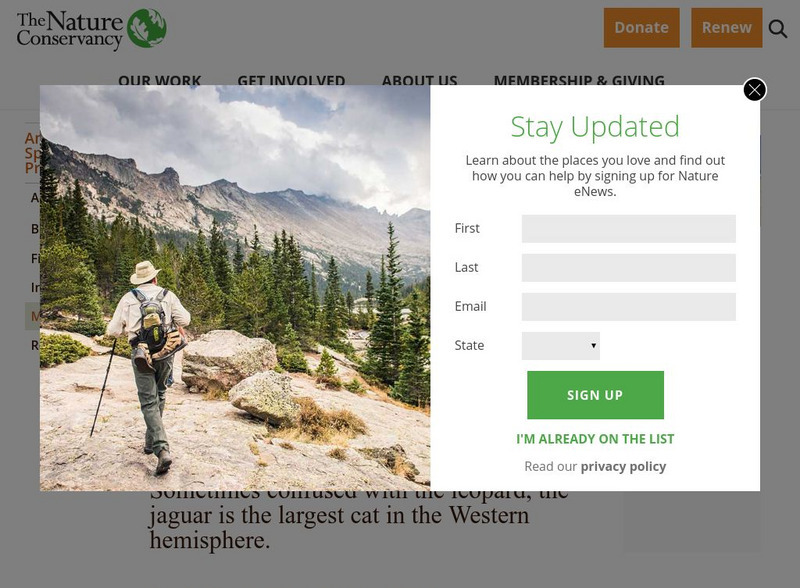Click The Nature Conservancy leaf logo
The image size is (800, 588).
point(147,28)
